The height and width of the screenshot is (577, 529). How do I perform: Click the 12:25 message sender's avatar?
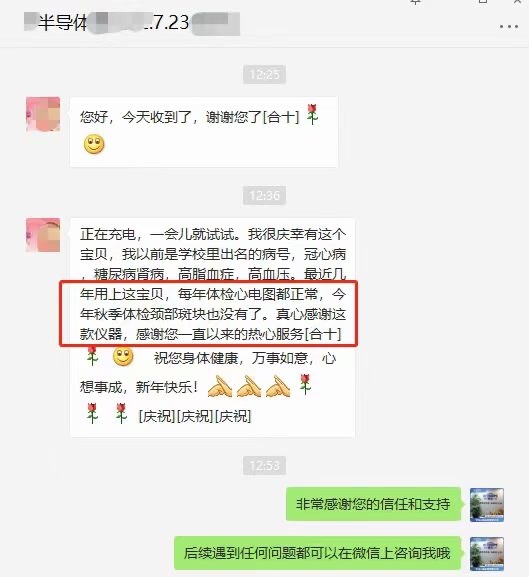click(x=43, y=114)
